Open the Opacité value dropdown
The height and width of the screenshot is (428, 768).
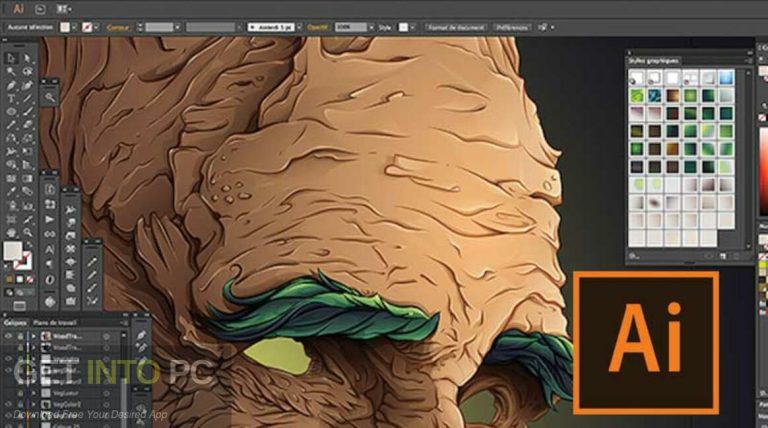click(x=372, y=27)
